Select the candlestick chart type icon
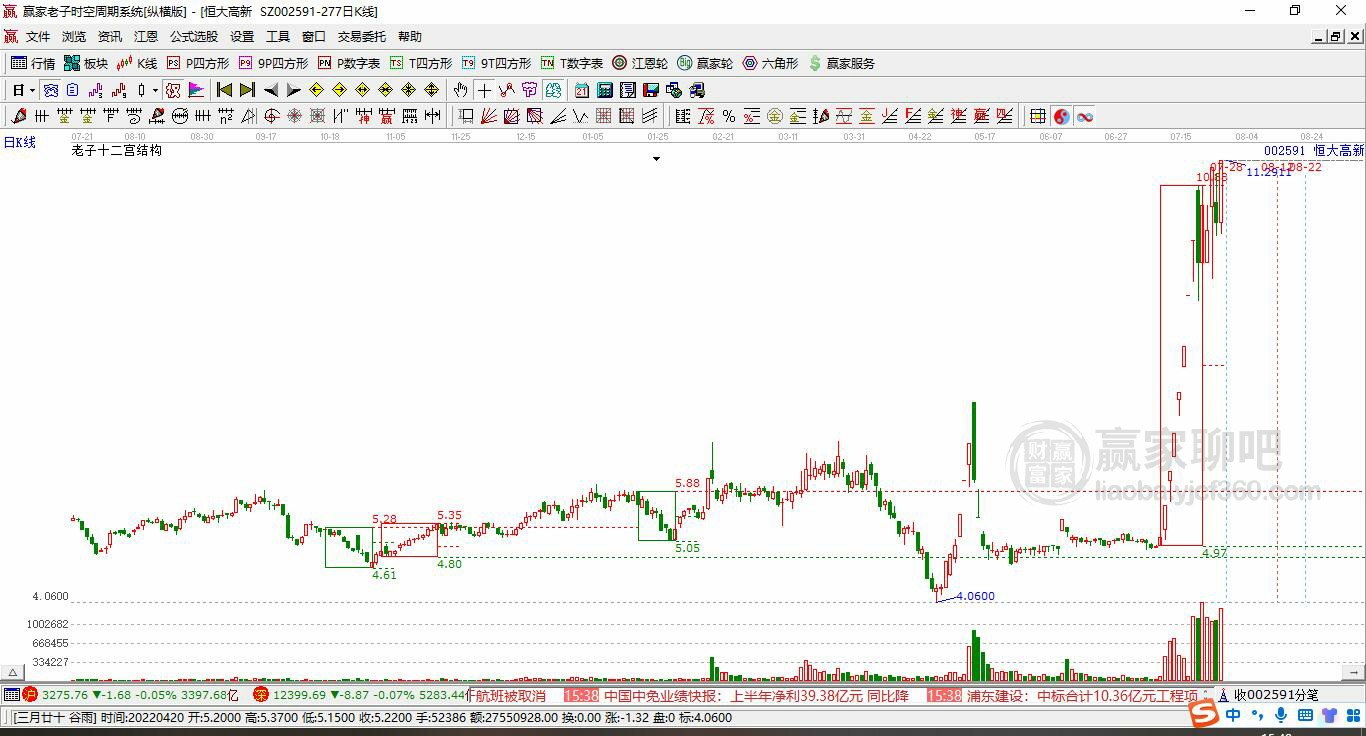This screenshot has height=736, width=1366. (x=141, y=90)
